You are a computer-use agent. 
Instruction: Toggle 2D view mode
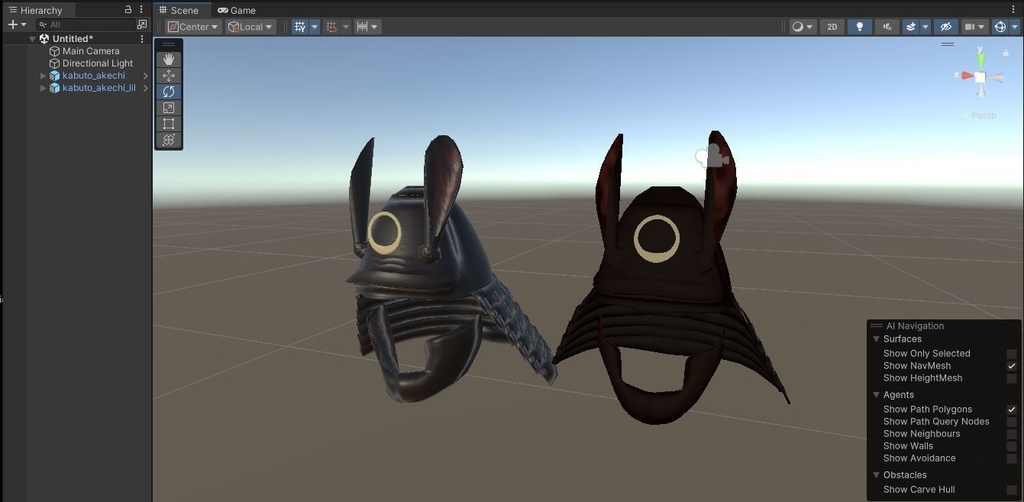click(x=832, y=27)
